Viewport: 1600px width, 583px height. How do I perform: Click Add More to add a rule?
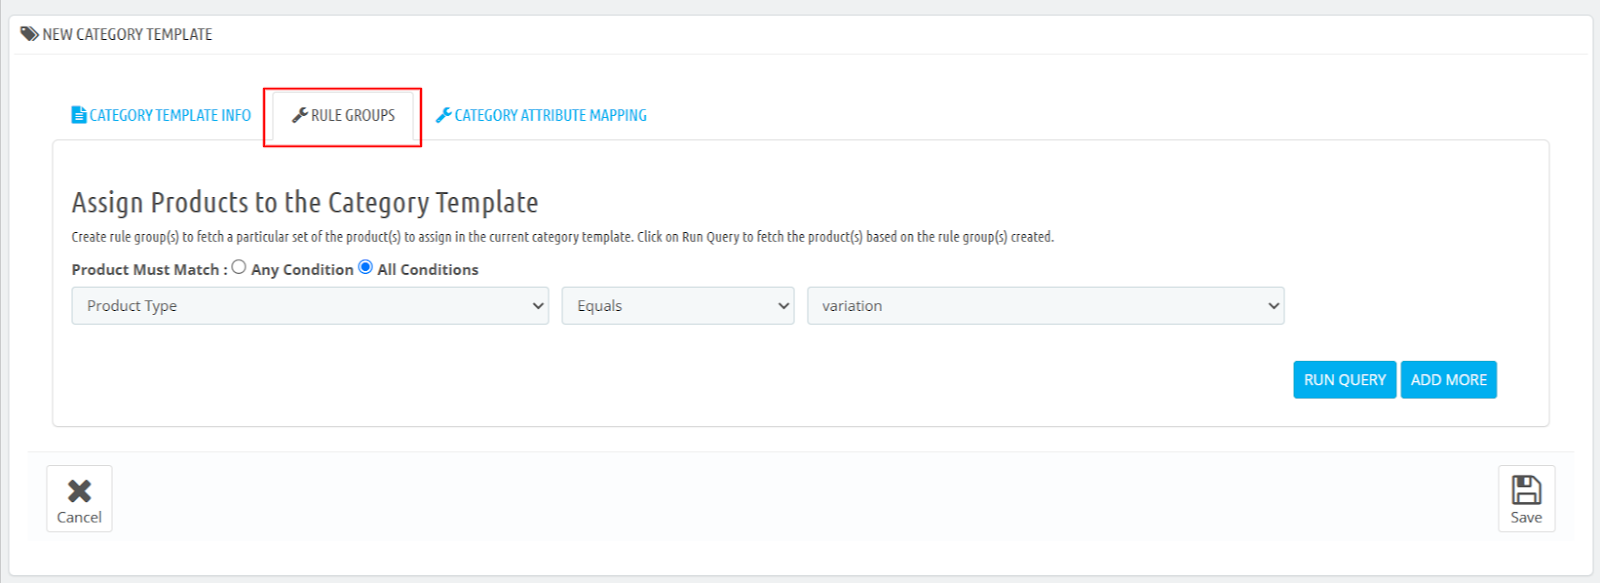click(1448, 380)
